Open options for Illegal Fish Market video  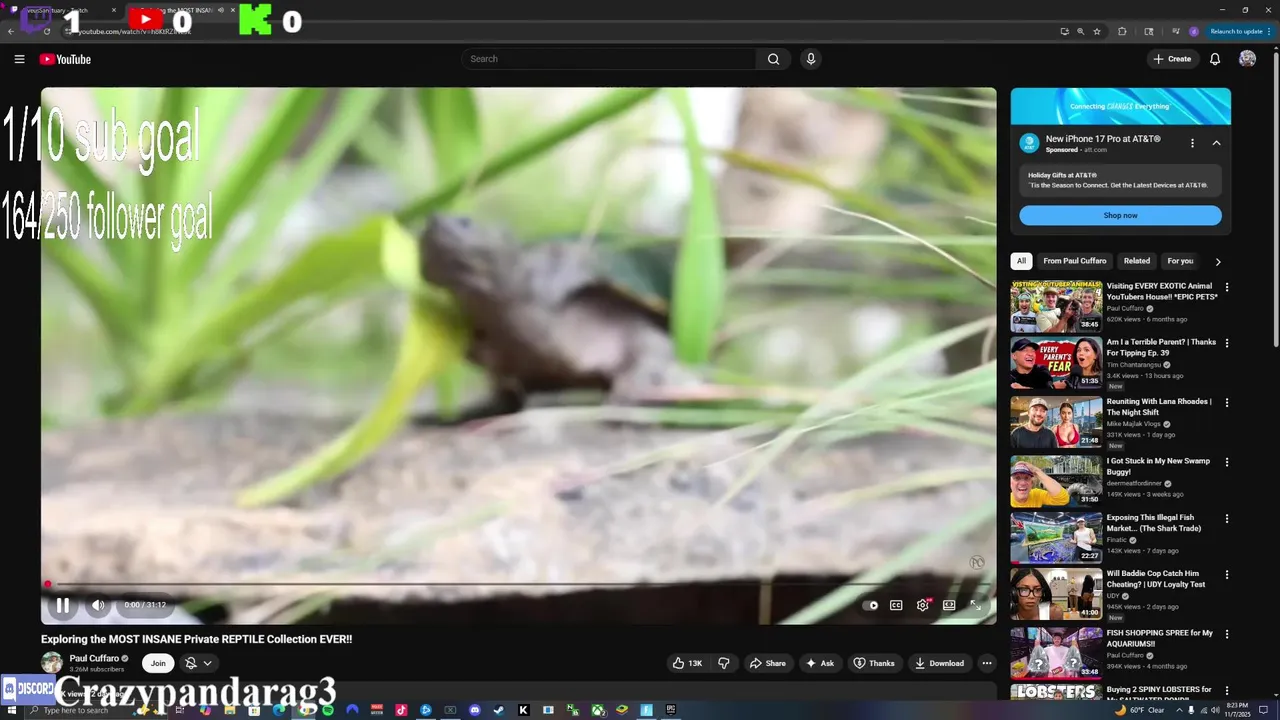tap(1227, 519)
